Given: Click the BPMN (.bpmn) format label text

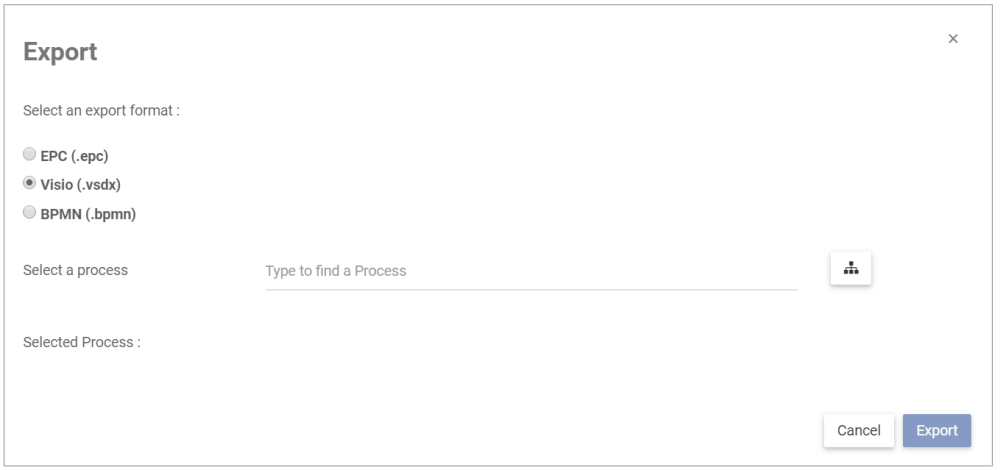Looking at the screenshot, I should pos(88,214).
